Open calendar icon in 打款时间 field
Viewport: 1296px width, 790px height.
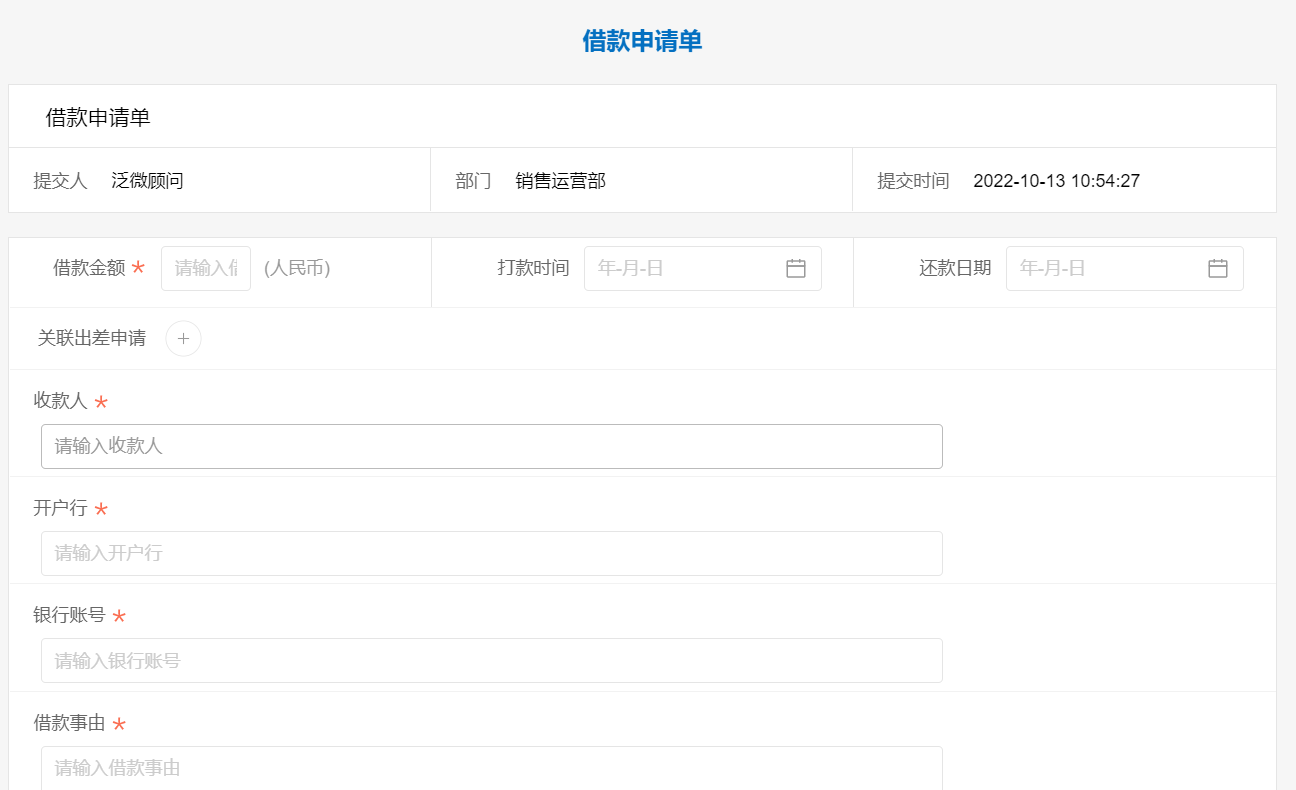[796, 268]
